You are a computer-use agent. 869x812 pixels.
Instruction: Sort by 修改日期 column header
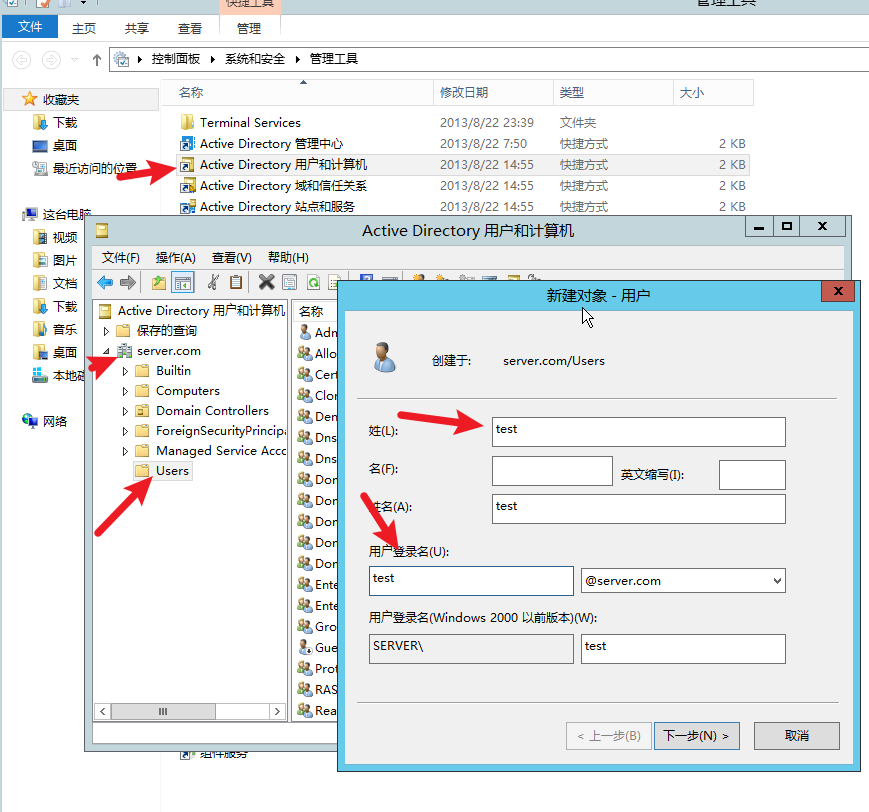click(x=493, y=93)
